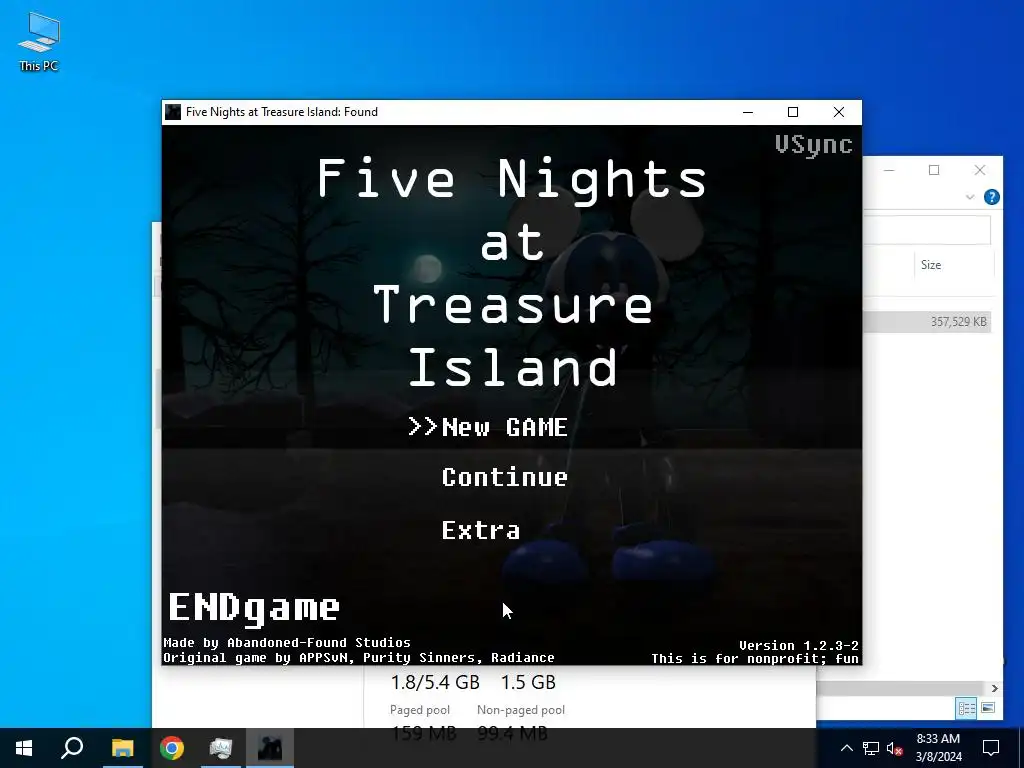
Task: Switch Explorer to large icons view
Action: (987, 708)
